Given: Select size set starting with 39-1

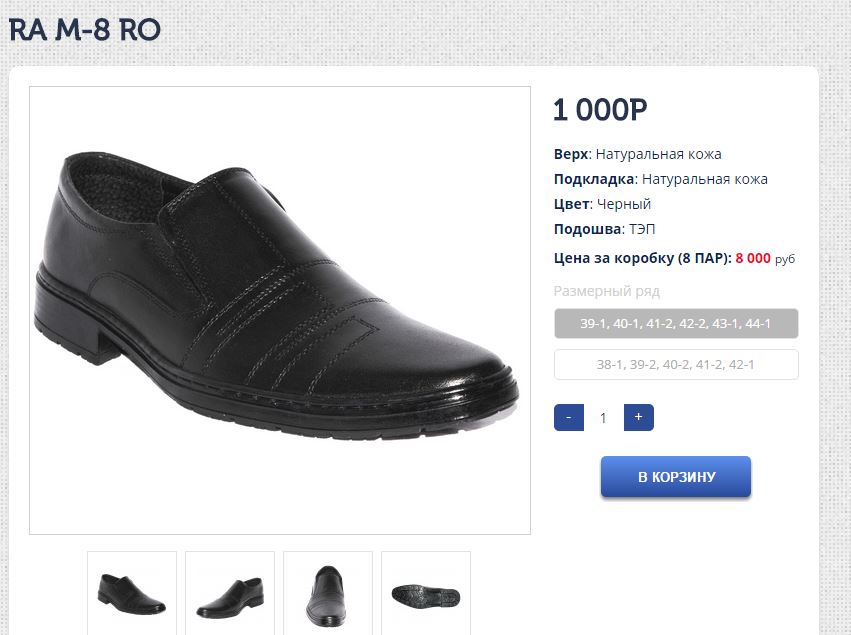Looking at the screenshot, I should click(x=676, y=324).
